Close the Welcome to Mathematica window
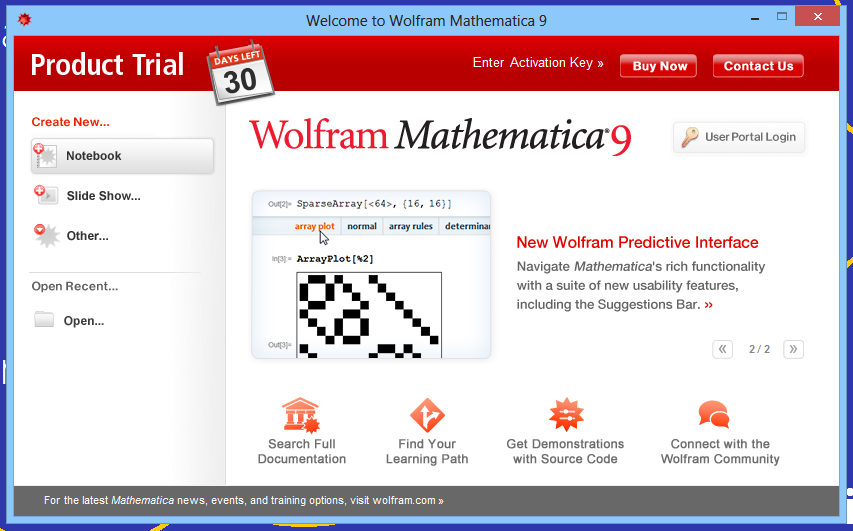 pyautogui.click(x=817, y=17)
